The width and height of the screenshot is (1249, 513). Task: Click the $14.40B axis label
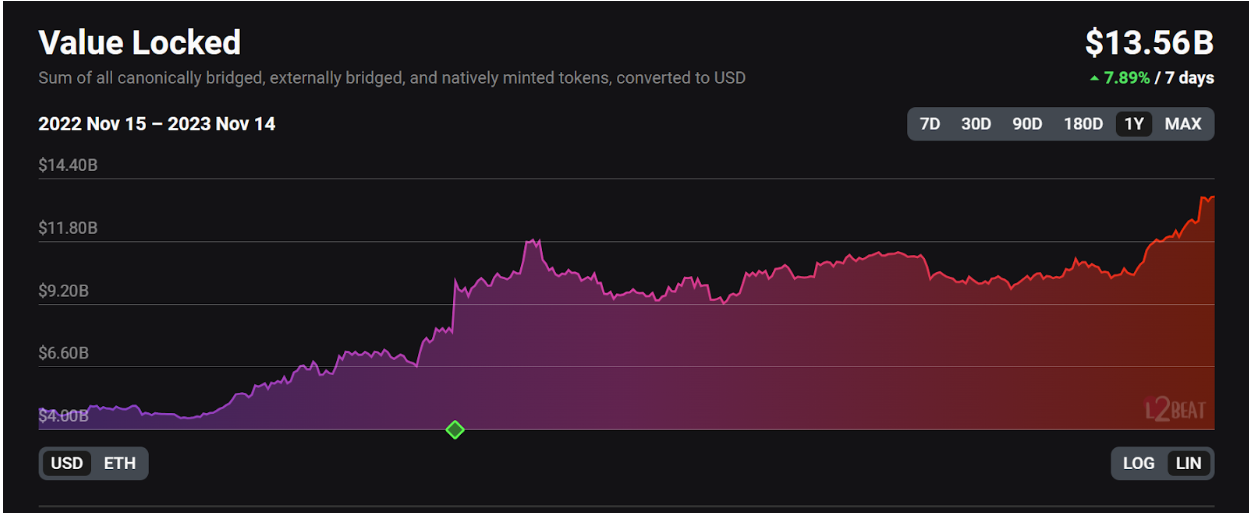(68, 165)
